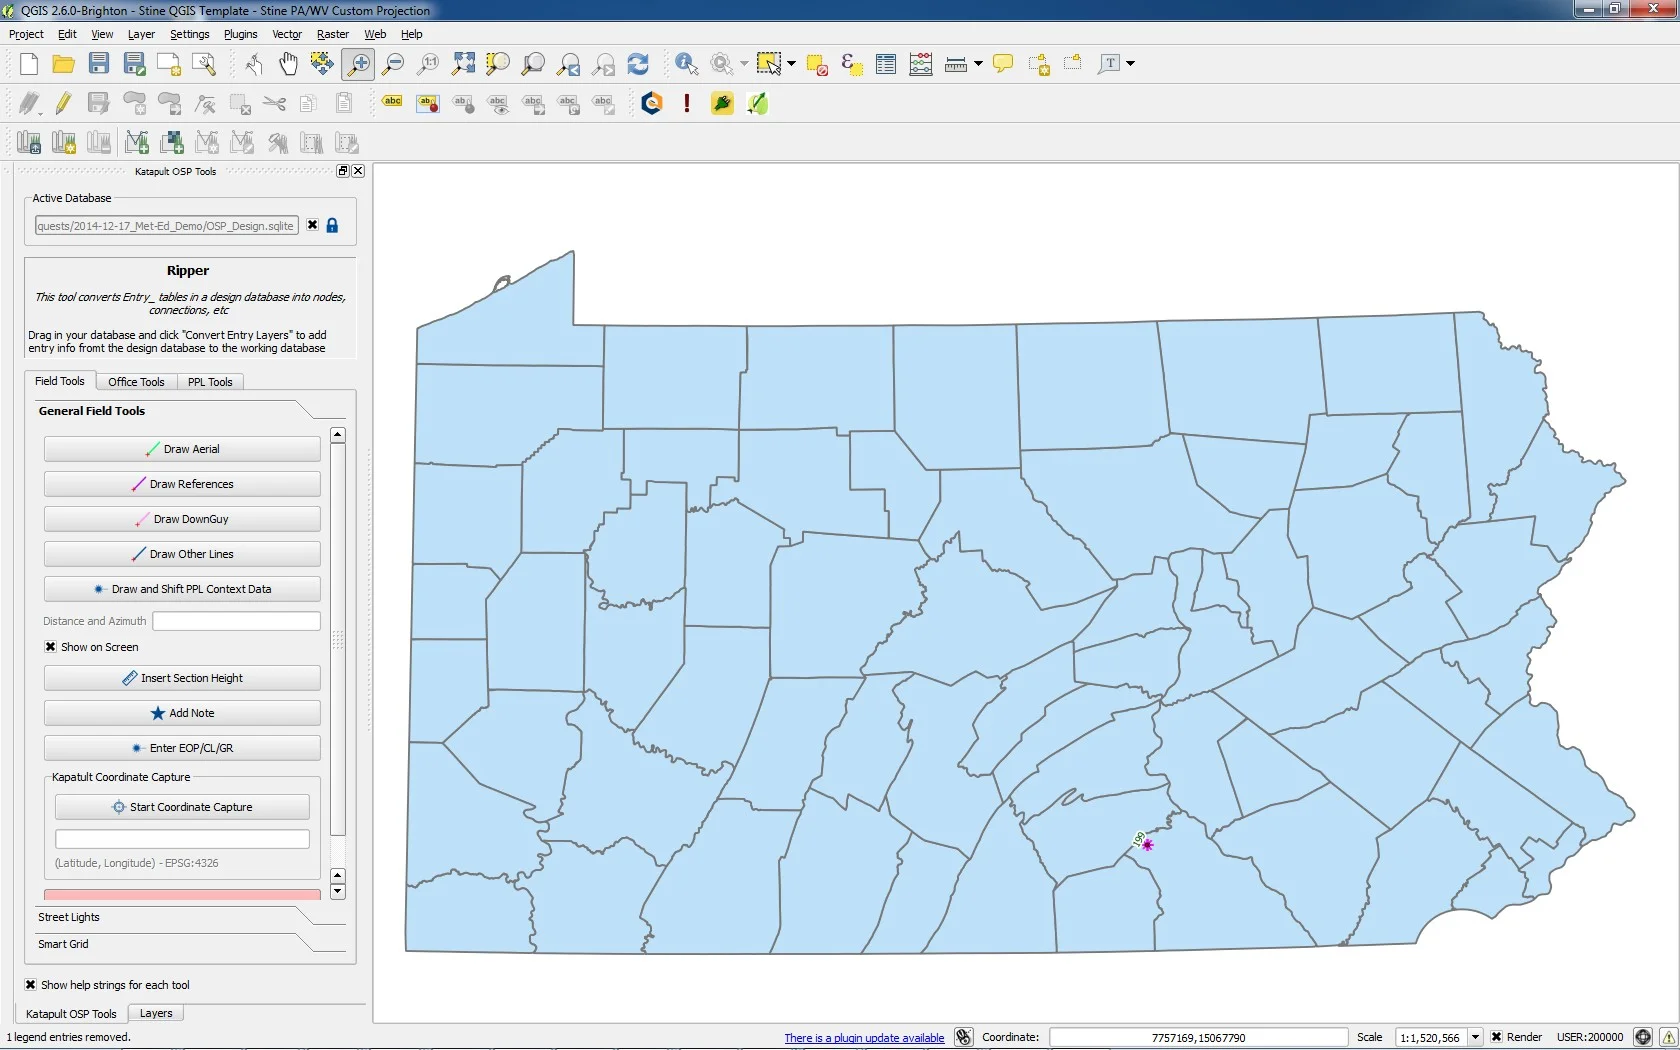
Task: Clear the active database with X checkbox
Action: pyautogui.click(x=313, y=225)
